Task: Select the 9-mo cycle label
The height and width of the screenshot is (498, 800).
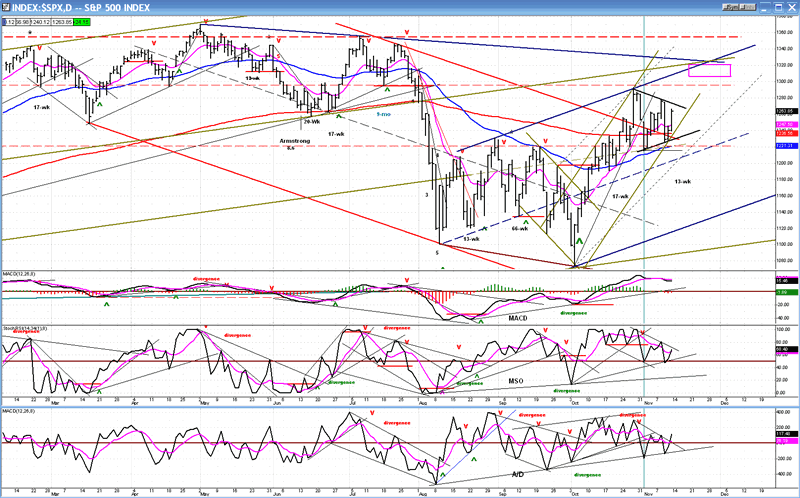Action: click(385, 114)
